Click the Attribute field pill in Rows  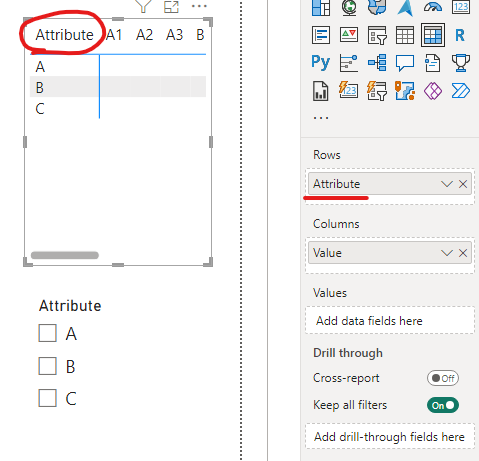(390, 184)
